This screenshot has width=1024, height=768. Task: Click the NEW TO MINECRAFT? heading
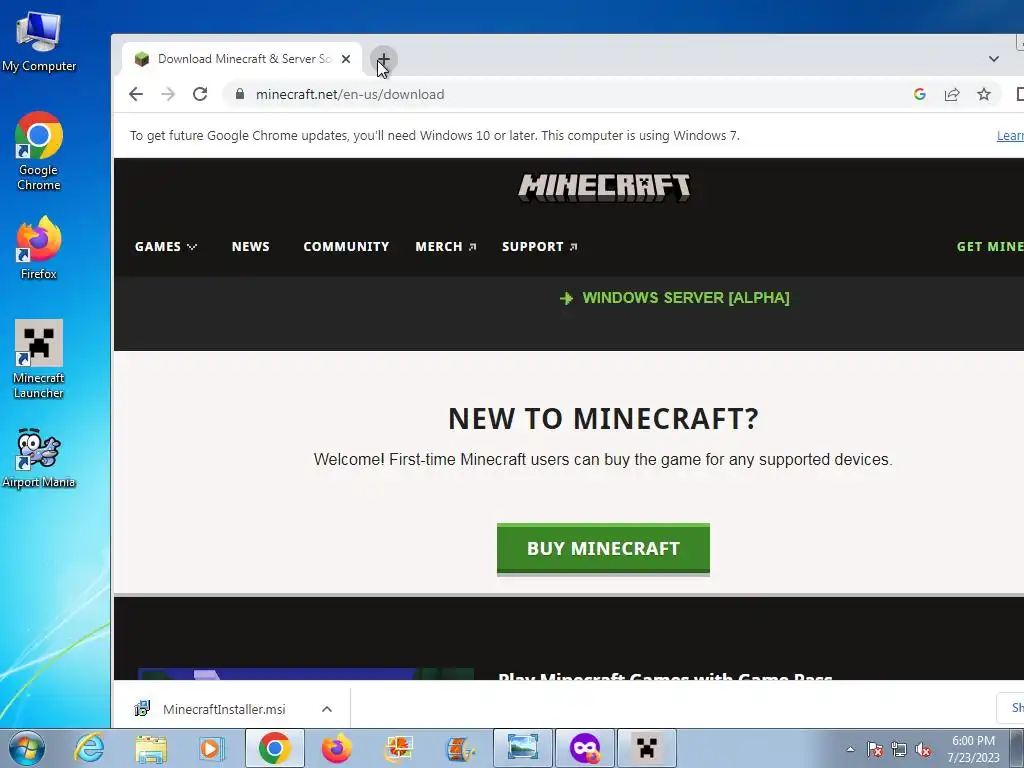(x=603, y=419)
